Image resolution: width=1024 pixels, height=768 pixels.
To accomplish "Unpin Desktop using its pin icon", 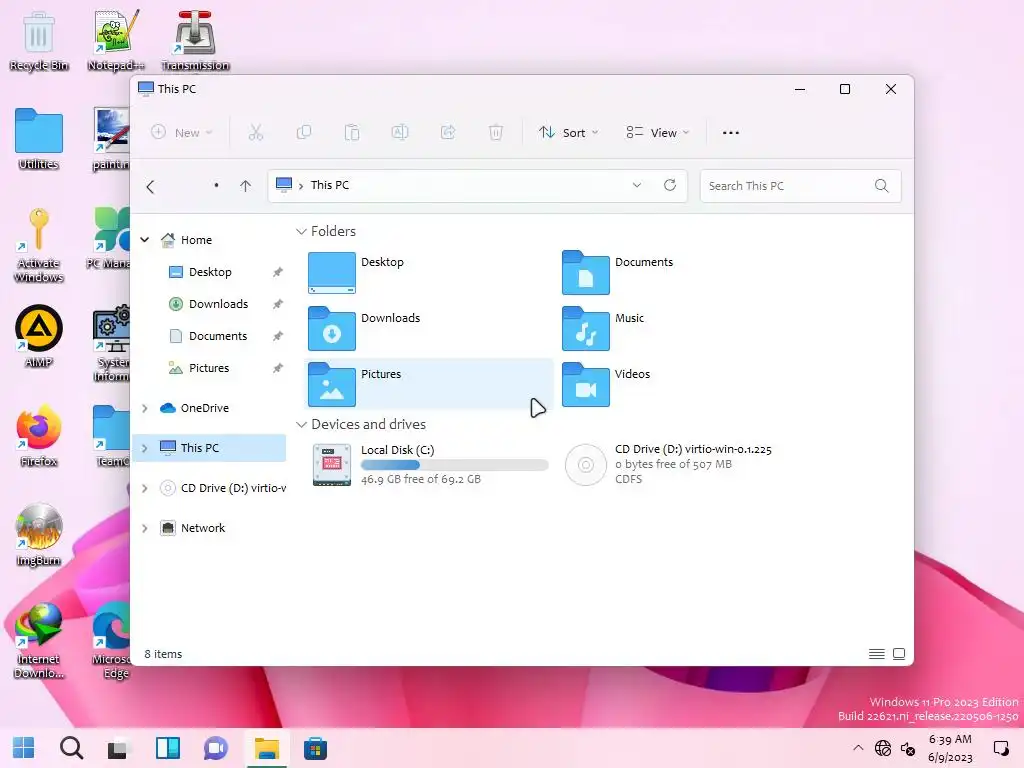I will 278,272.
